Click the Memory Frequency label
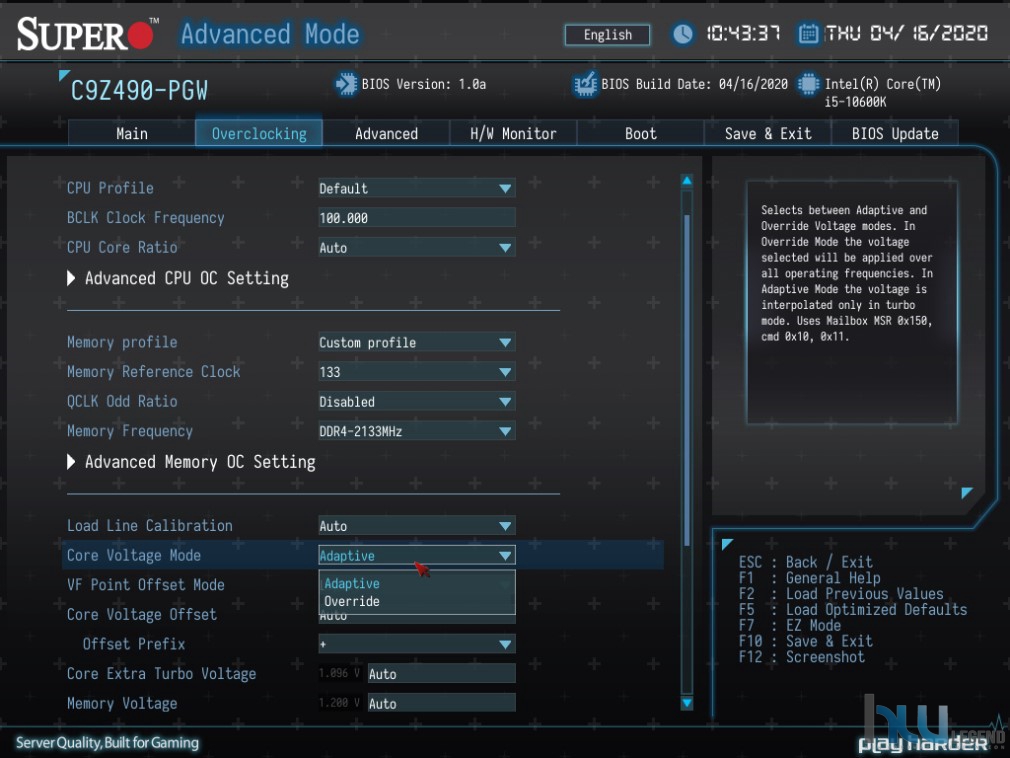 129,431
